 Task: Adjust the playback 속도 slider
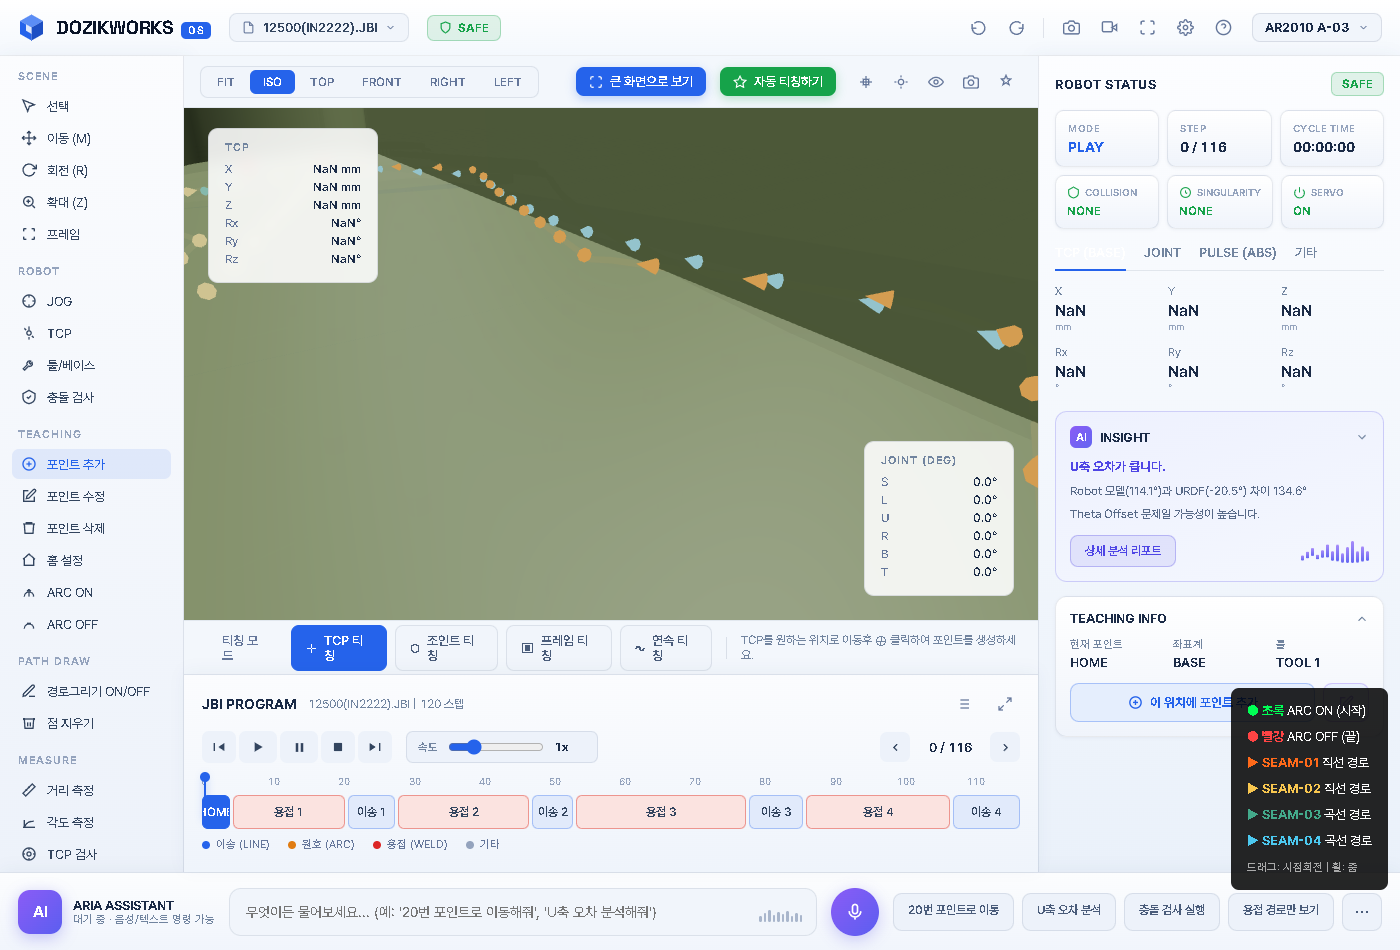(496, 747)
